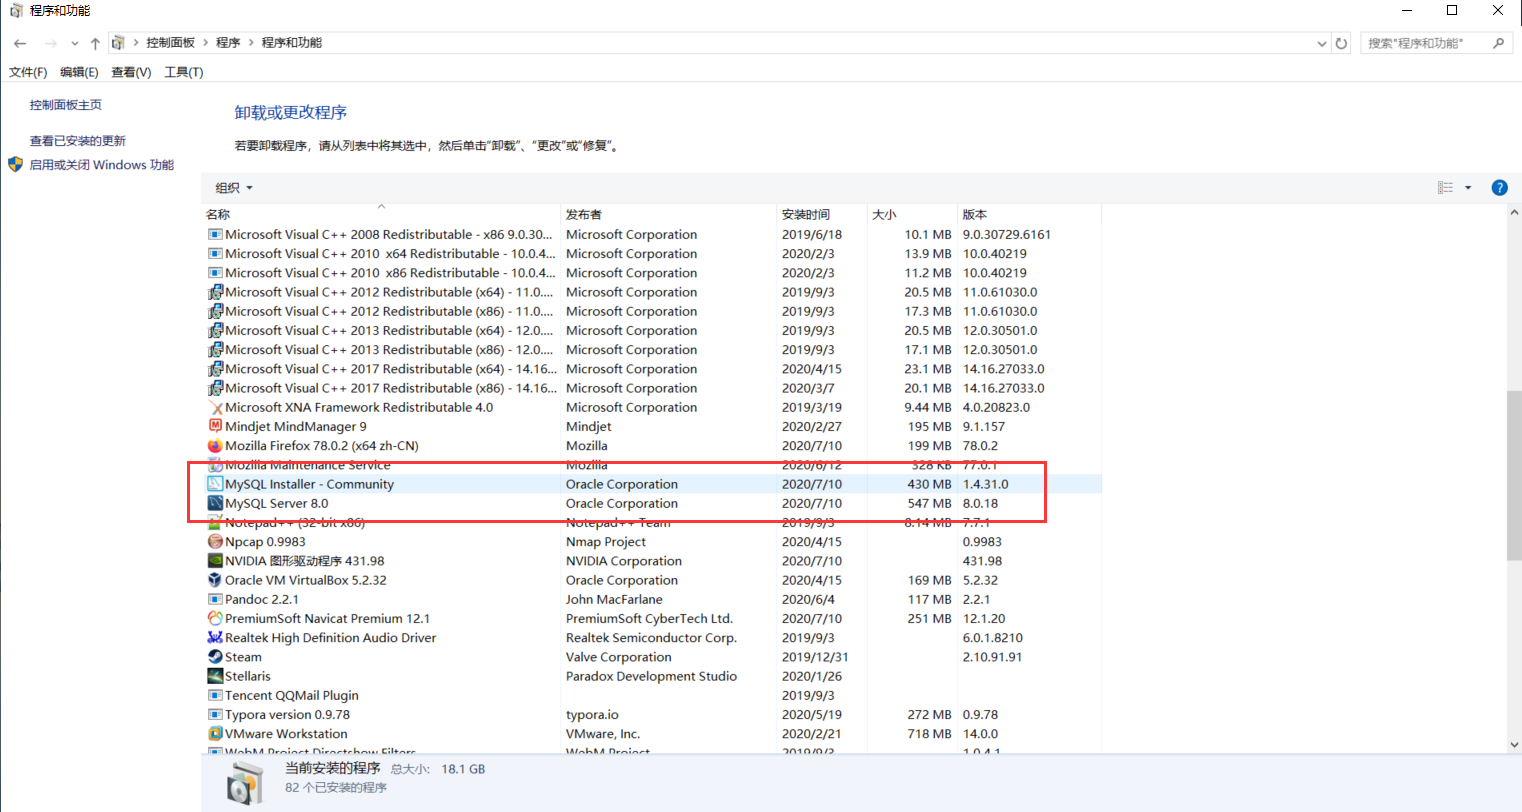
Task: Click 控制面板 in the breadcrumb path
Action: coord(171,43)
